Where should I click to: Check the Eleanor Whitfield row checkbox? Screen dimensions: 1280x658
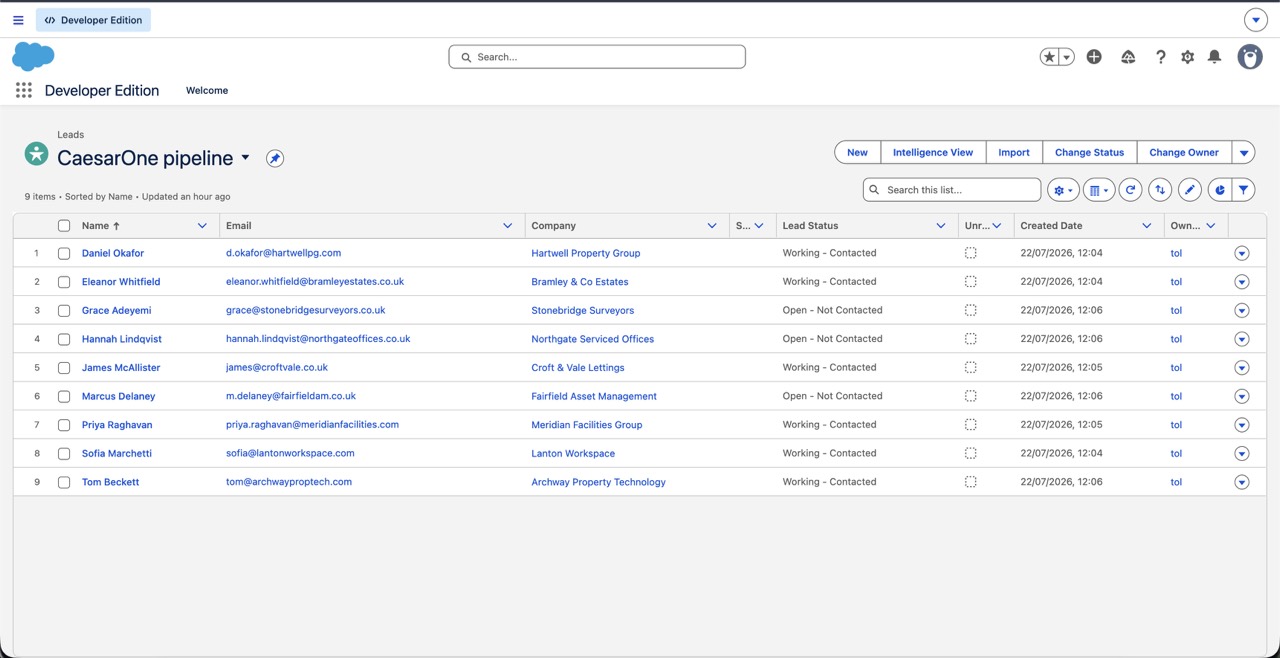64,282
